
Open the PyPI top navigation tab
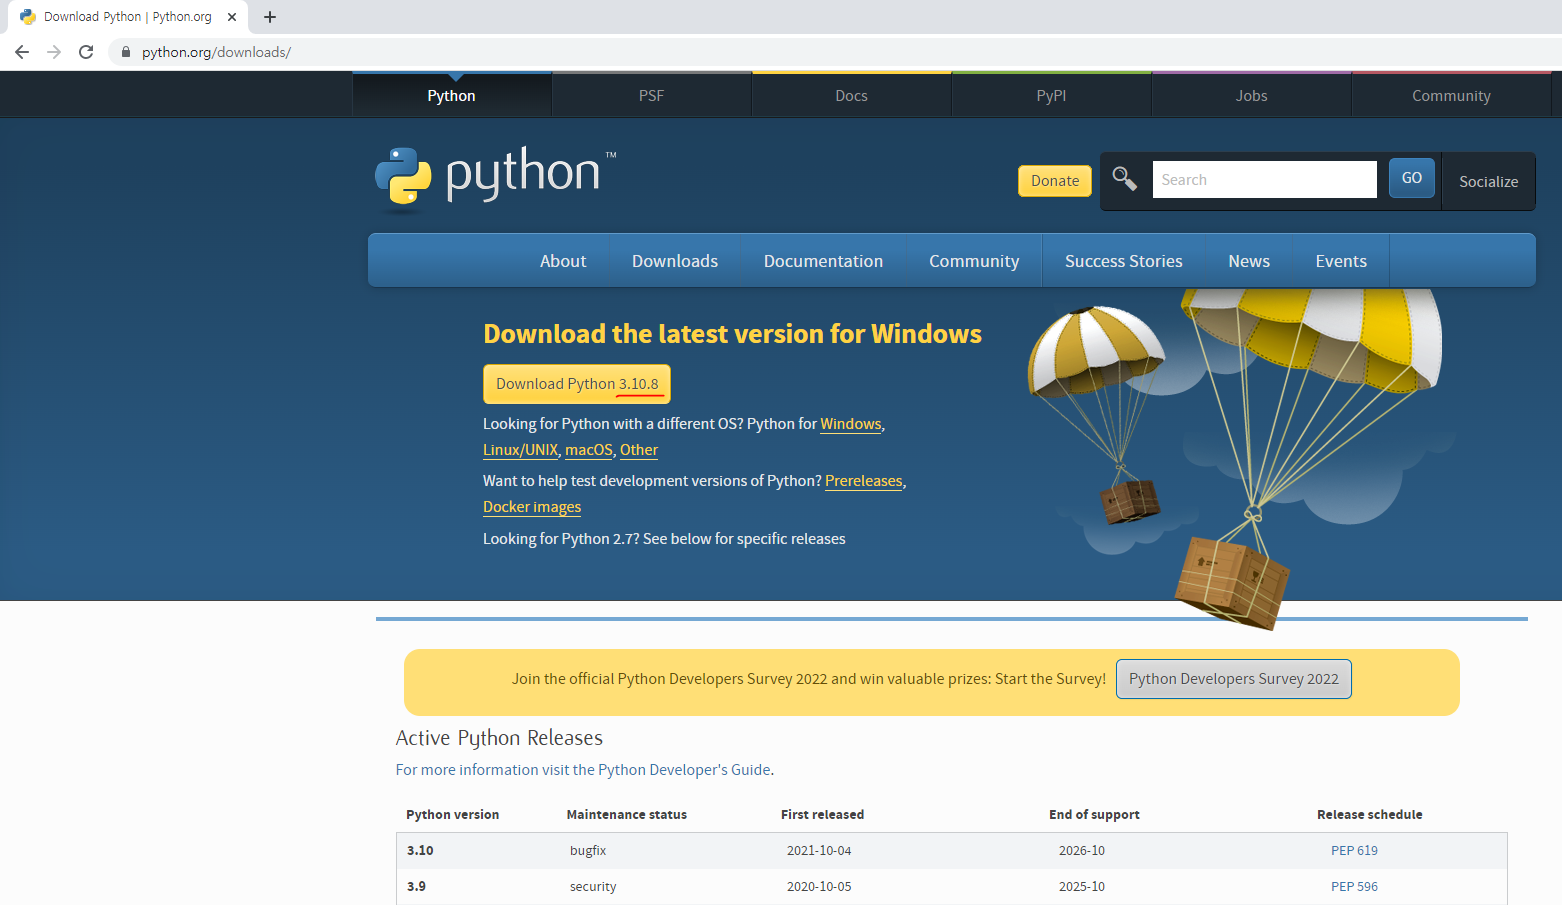1051,96
